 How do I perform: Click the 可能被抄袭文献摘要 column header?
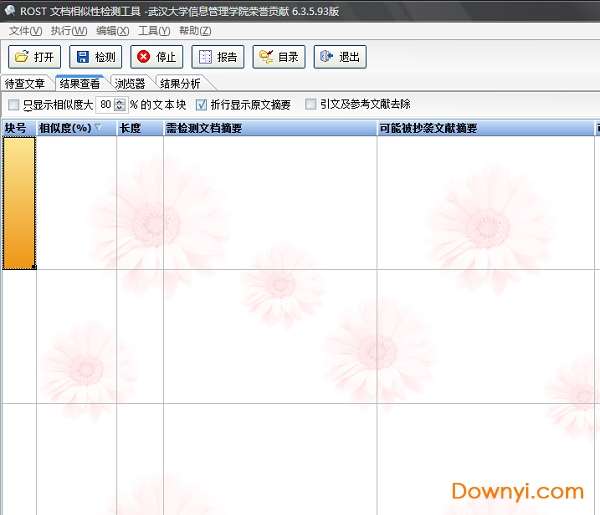click(x=486, y=128)
